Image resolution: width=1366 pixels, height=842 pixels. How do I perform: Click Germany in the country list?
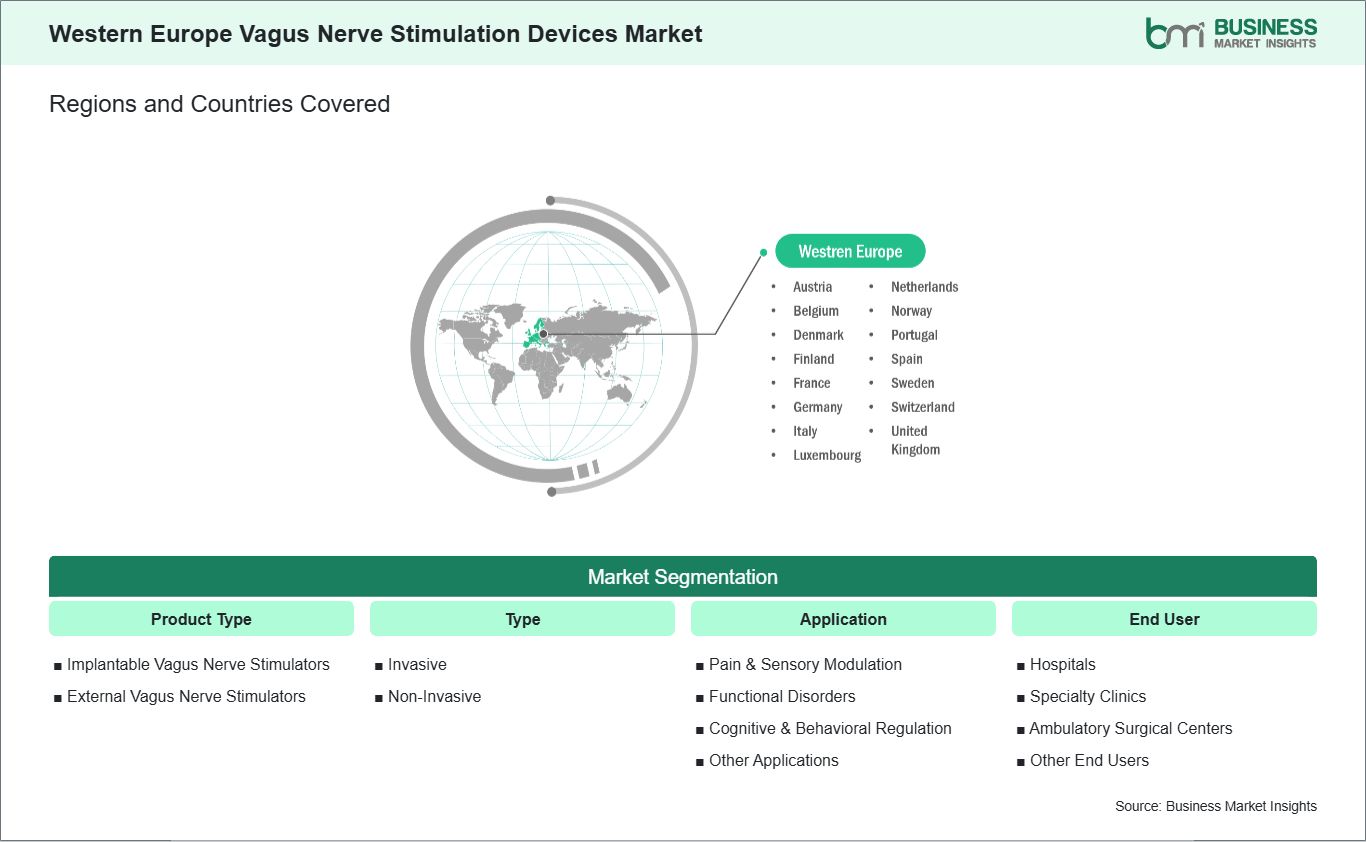818,407
